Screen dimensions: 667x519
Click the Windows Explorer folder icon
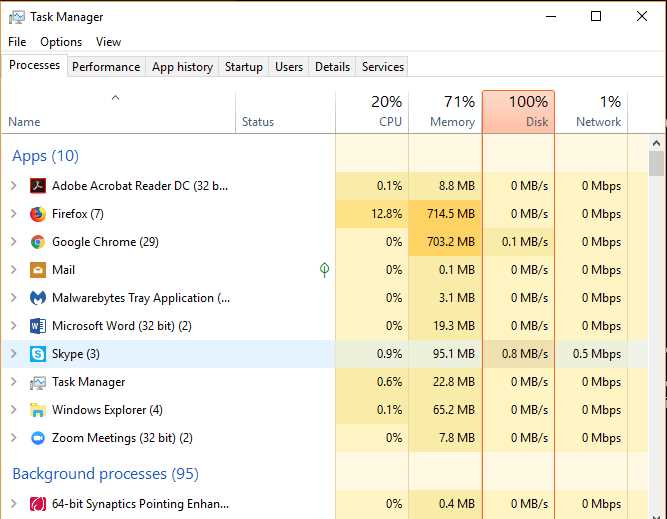pos(38,410)
